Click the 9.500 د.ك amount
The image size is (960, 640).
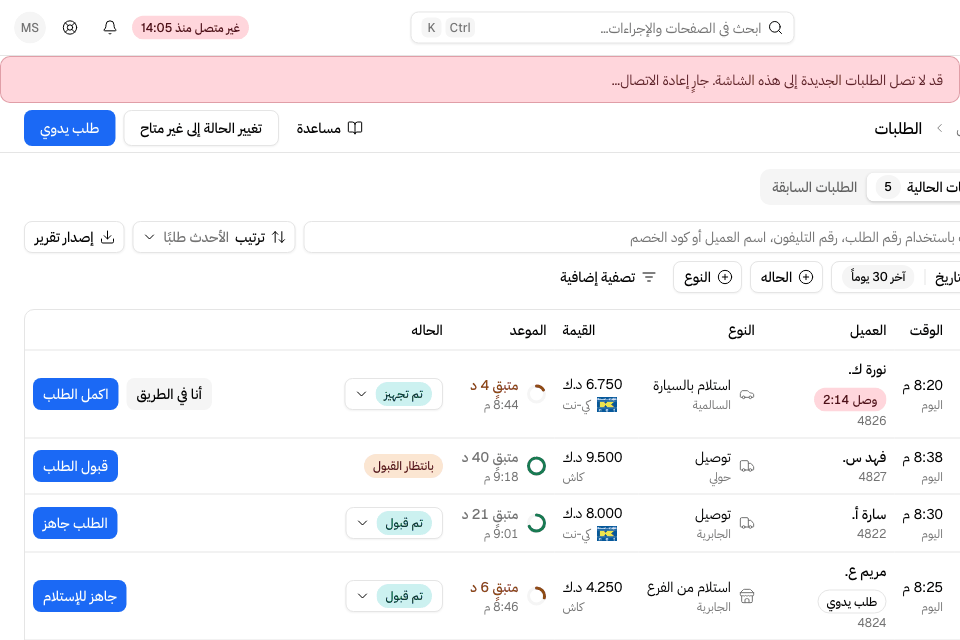click(593, 457)
